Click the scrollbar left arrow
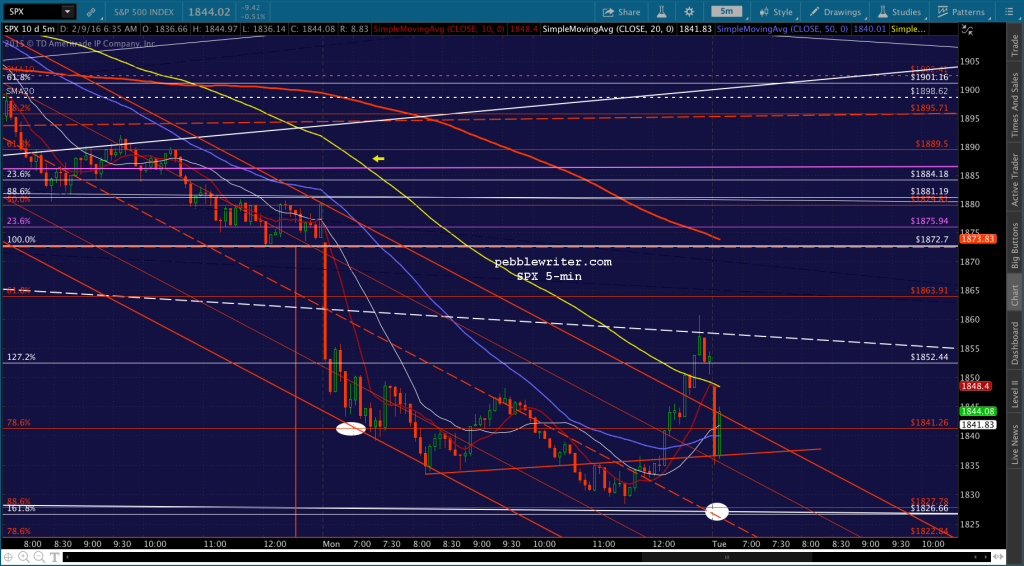This screenshot has width=1024, height=566. (x=69, y=558)
